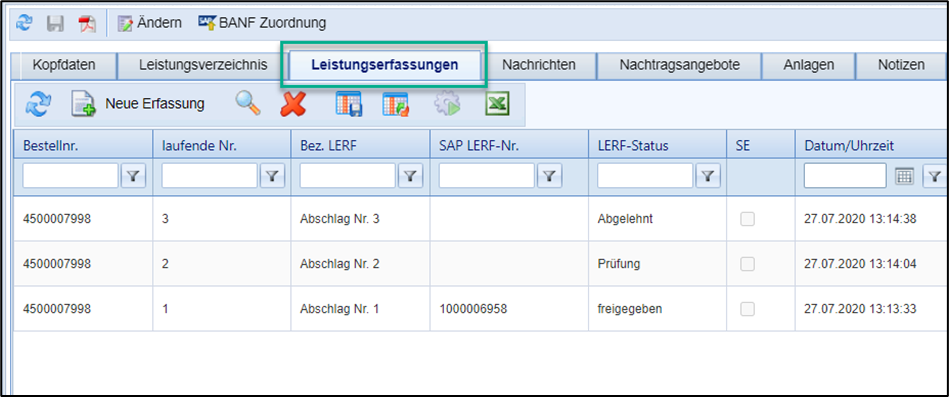Click the red X delete icon
949x397 pixels.
point(293,104)
